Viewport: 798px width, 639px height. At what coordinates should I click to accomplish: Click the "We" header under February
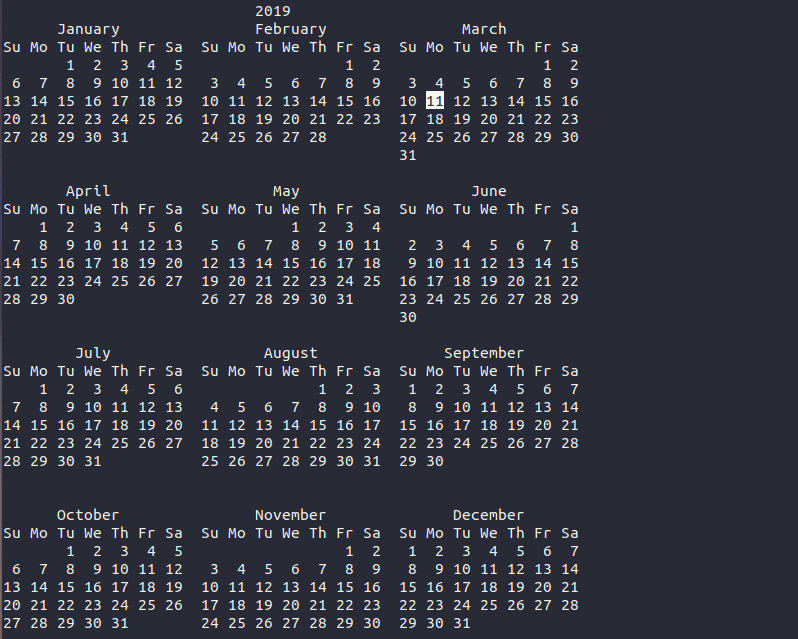[291, 47]
